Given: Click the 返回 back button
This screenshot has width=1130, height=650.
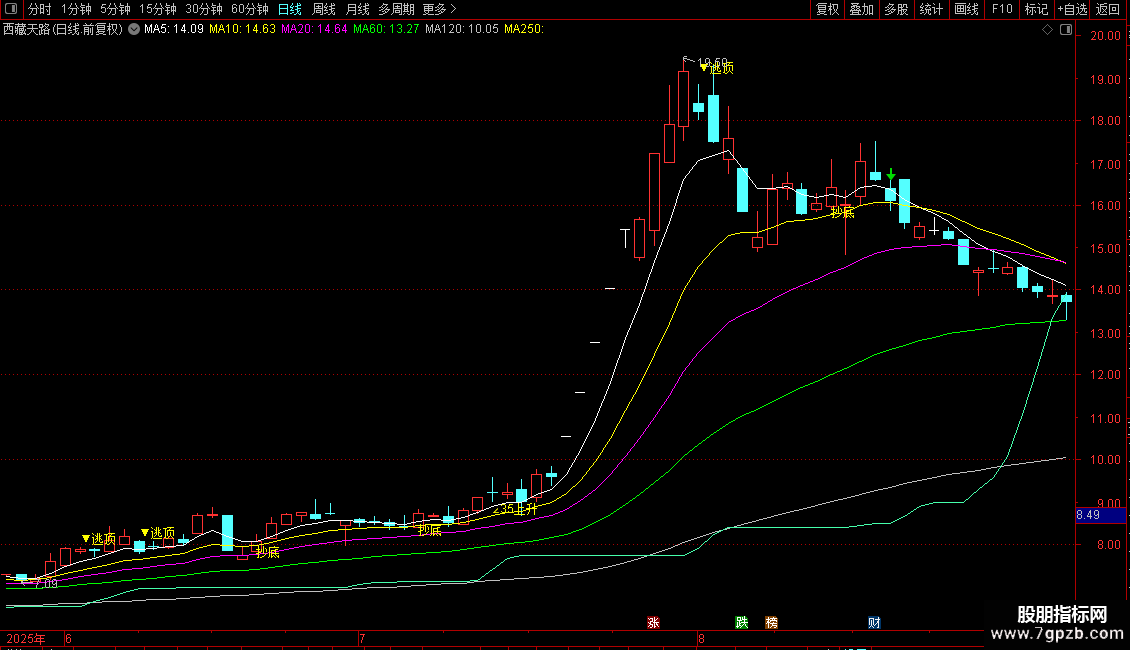Looking at the screenshot, I should point(1108,9).
